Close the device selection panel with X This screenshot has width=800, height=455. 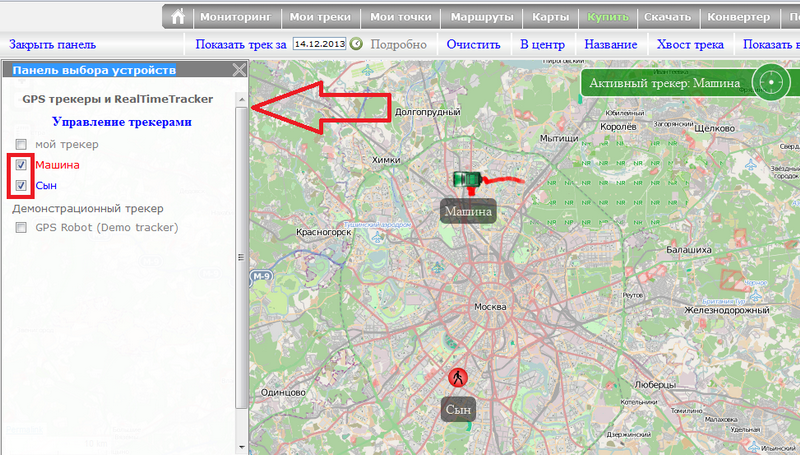click(238, 70)
